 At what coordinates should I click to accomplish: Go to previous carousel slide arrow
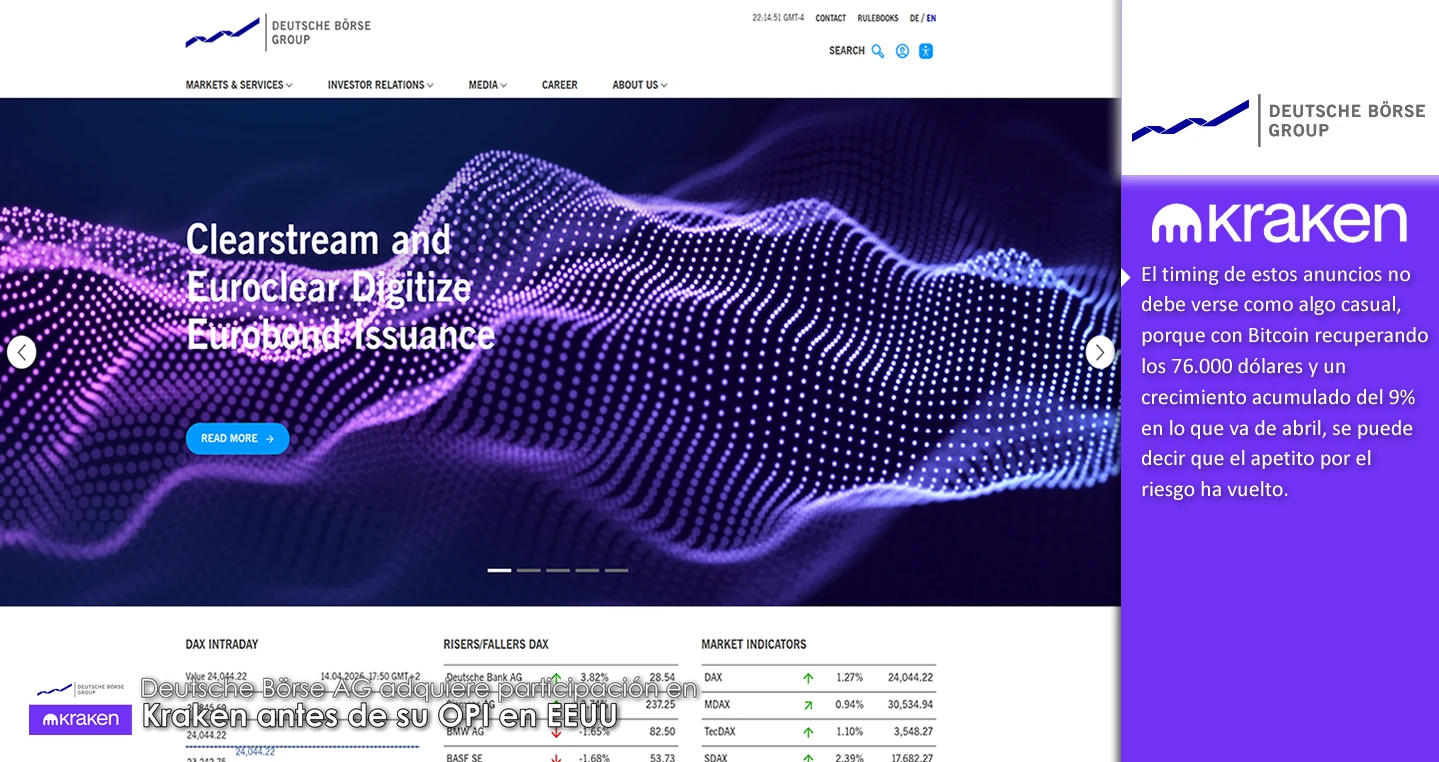(22, 352)
